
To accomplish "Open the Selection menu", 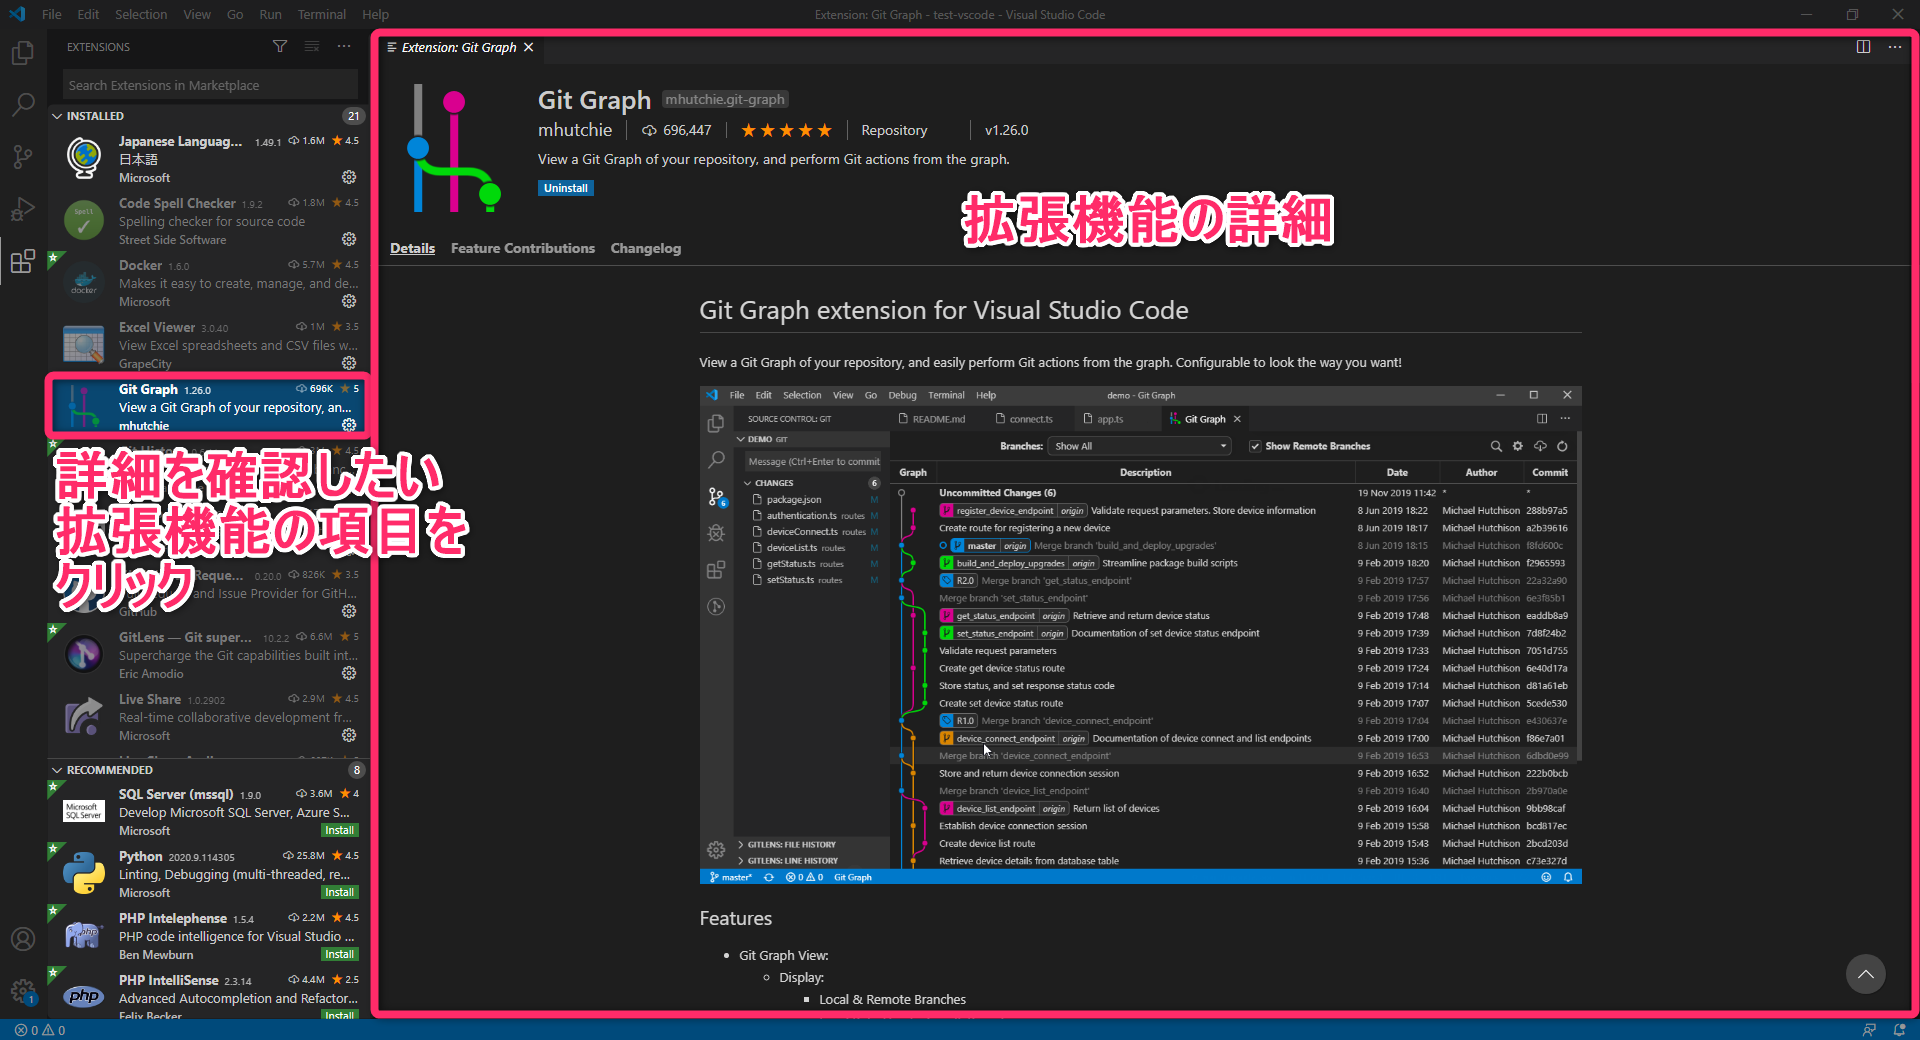I will pos(141,14).
